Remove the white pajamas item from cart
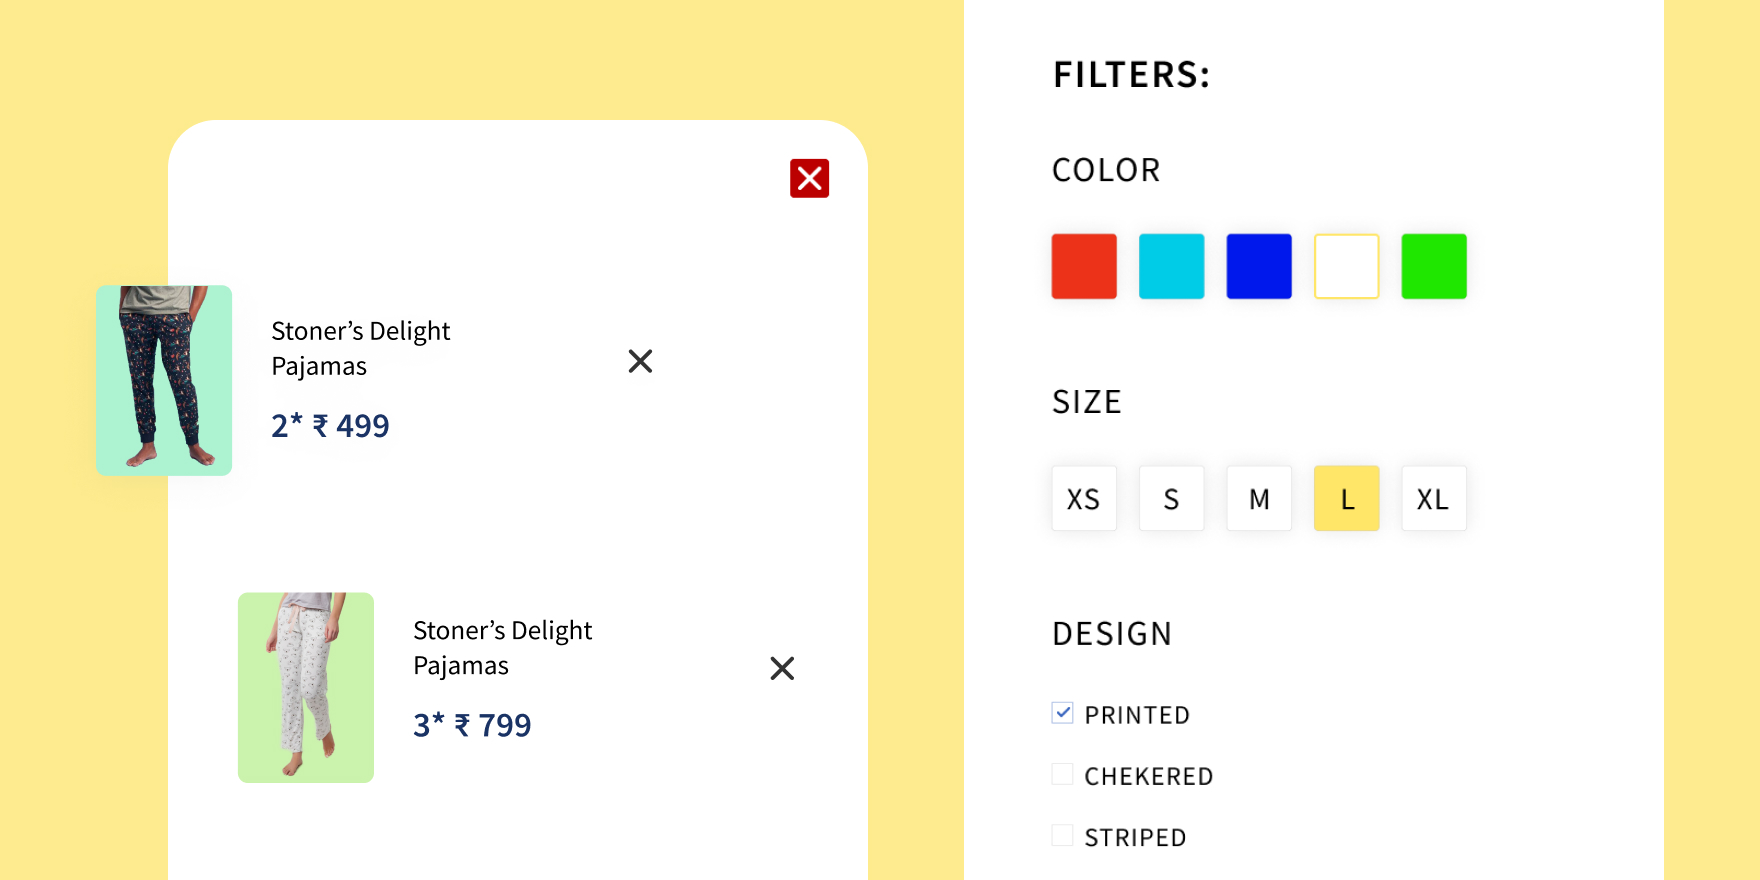 [x=782, y=668]
